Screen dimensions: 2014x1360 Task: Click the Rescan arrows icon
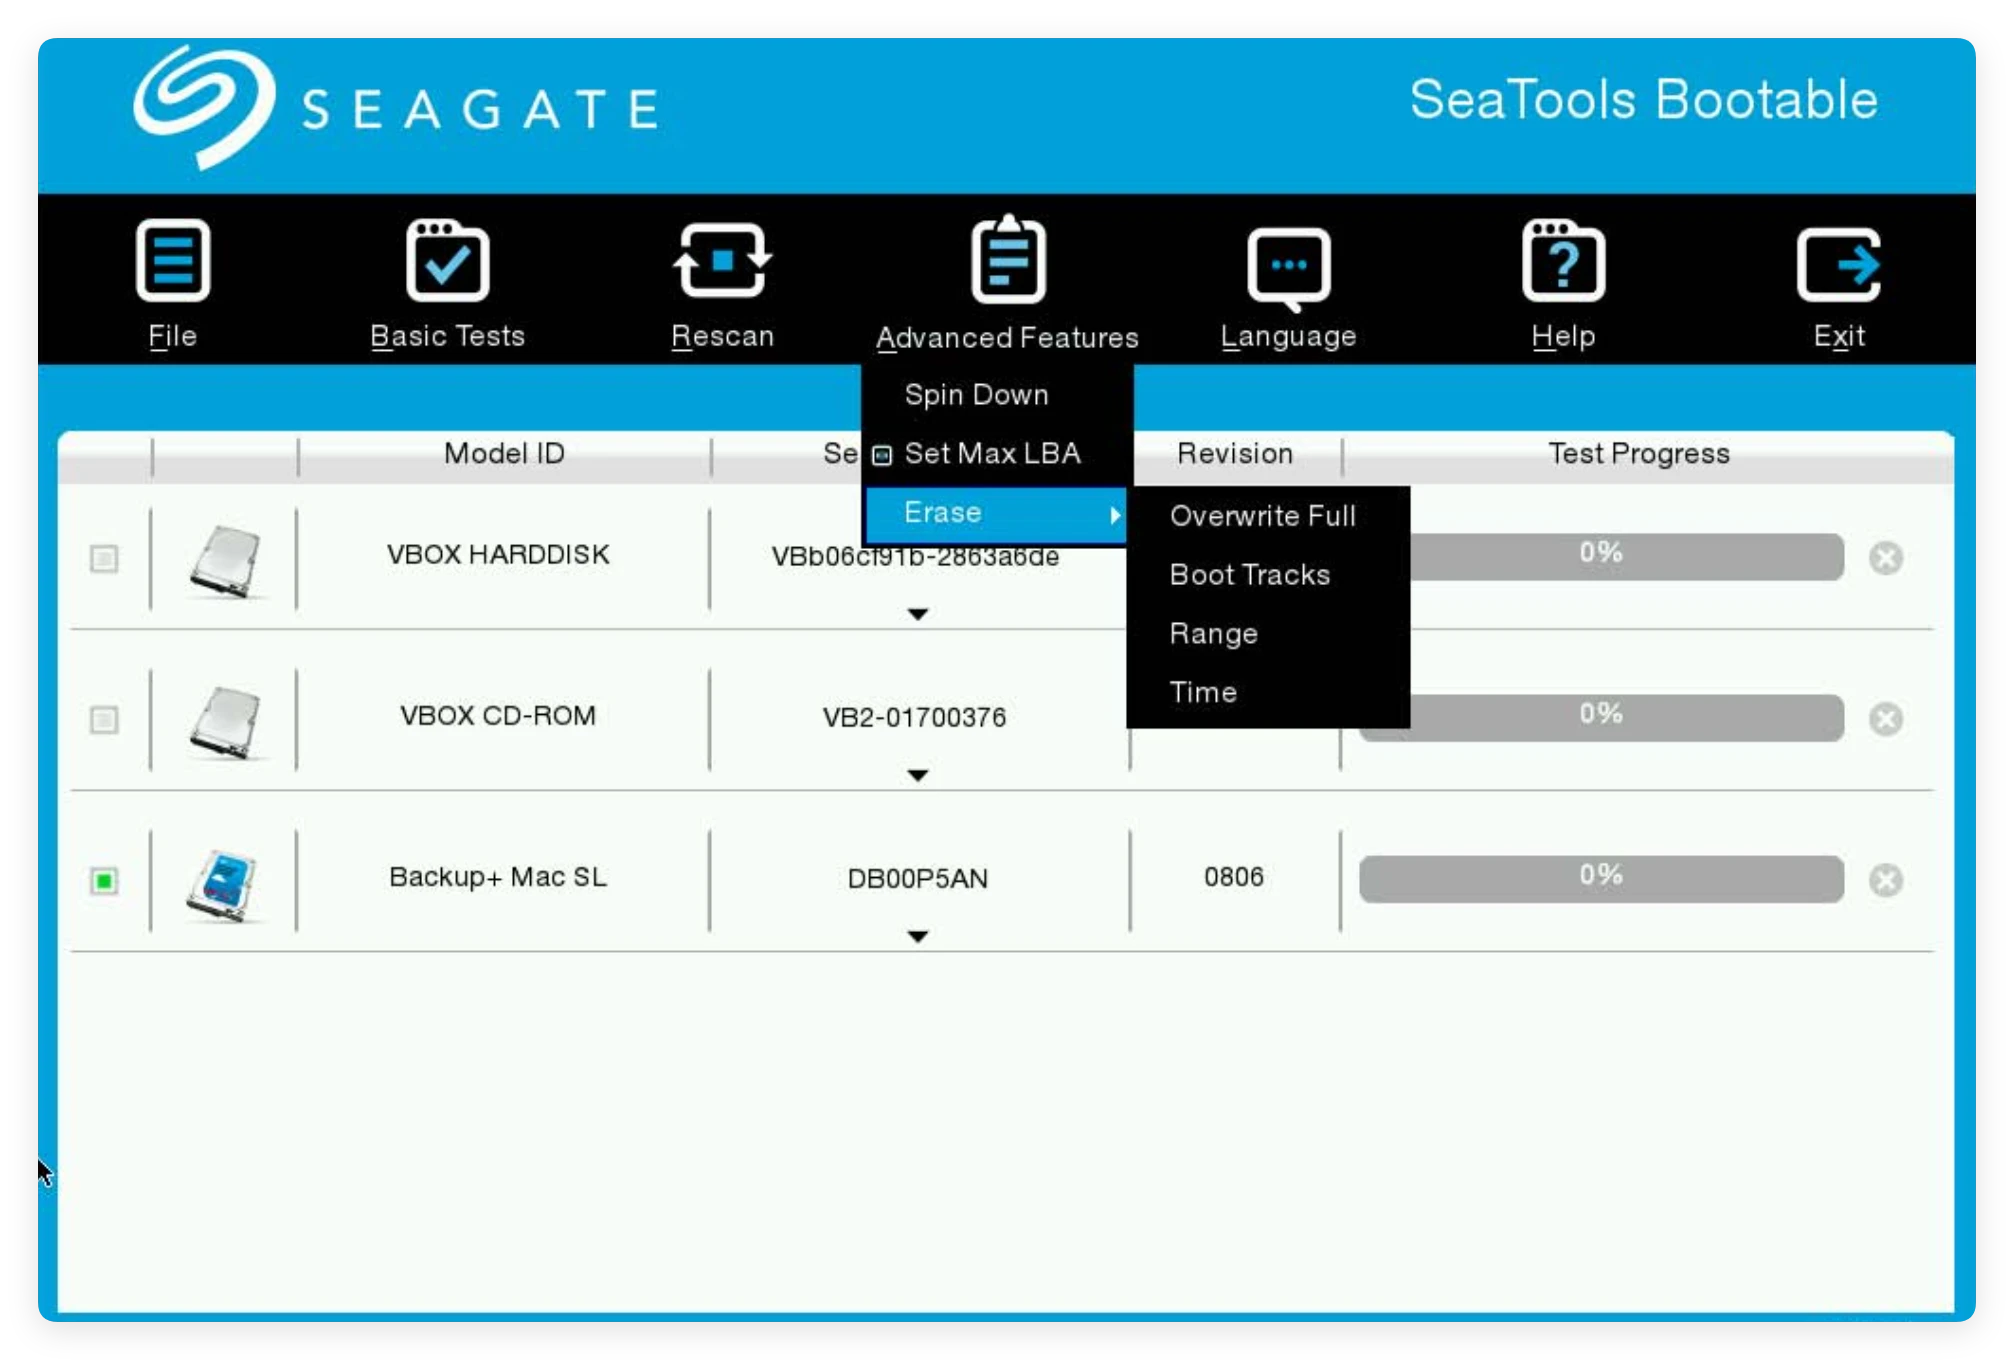(722, 260)
